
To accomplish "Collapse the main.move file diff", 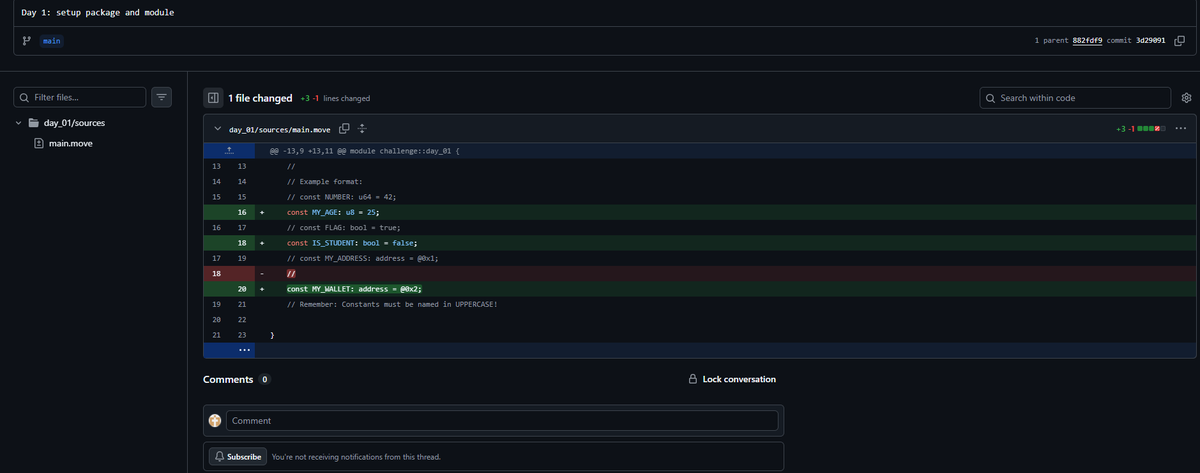I will point(217,130).
